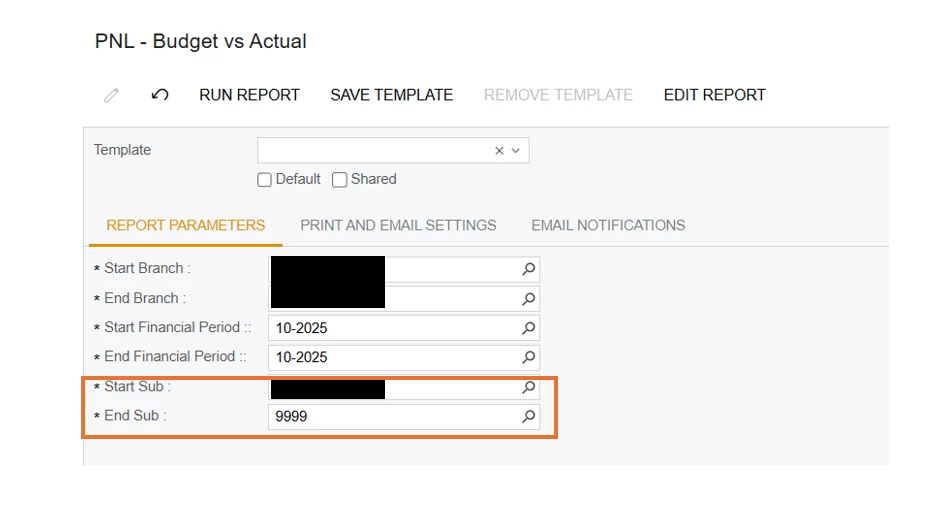Click the End Financial Period label
Image resolution: width=935 pixels, height=525 pixels.
175,356
